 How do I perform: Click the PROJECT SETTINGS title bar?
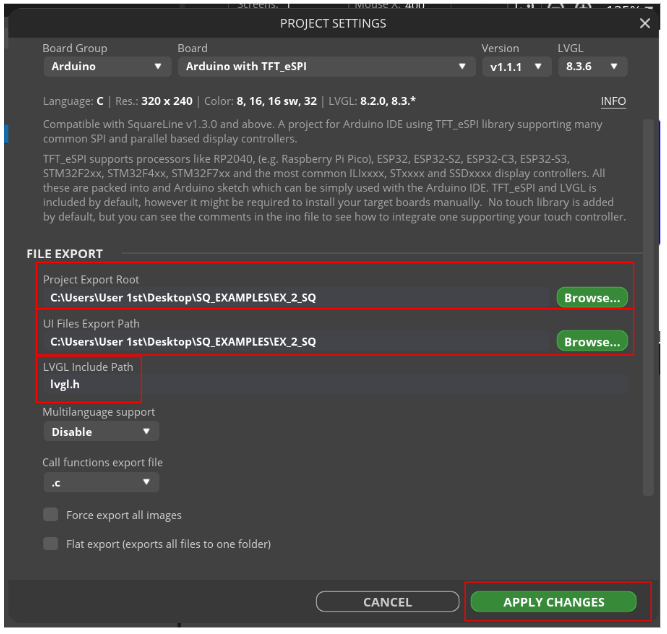332,24
